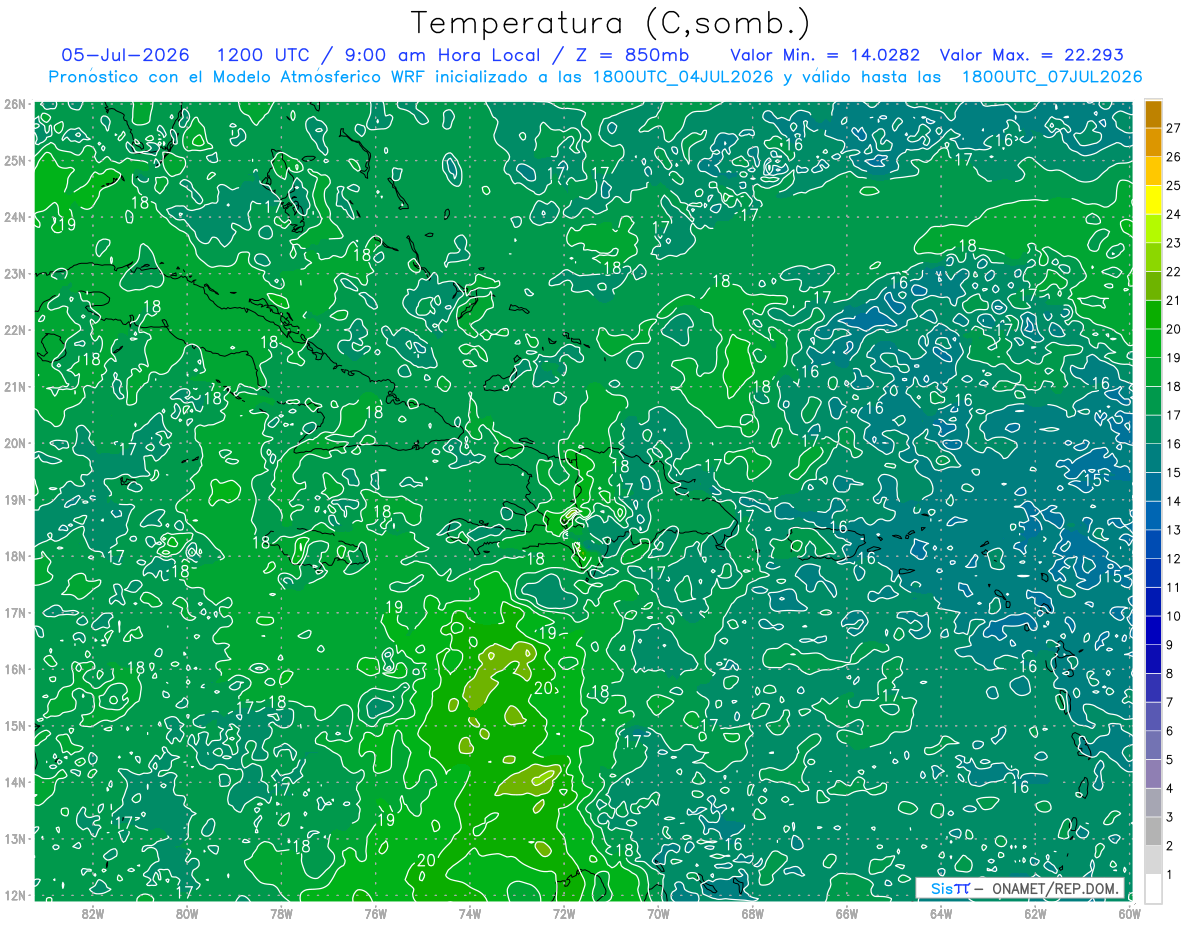Click the "82W" longitude axis label
The width and height of the screenshot is (1200, 927).
(93, 913)
